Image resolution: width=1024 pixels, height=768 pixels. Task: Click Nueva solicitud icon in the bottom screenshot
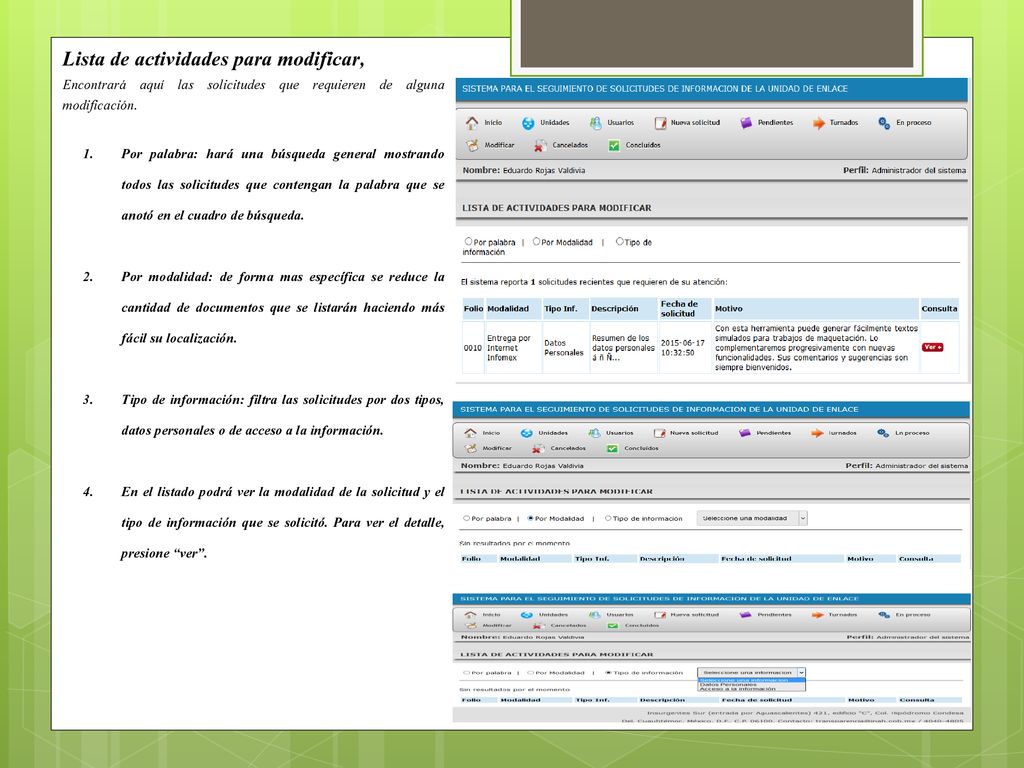[x=660, y=615]
